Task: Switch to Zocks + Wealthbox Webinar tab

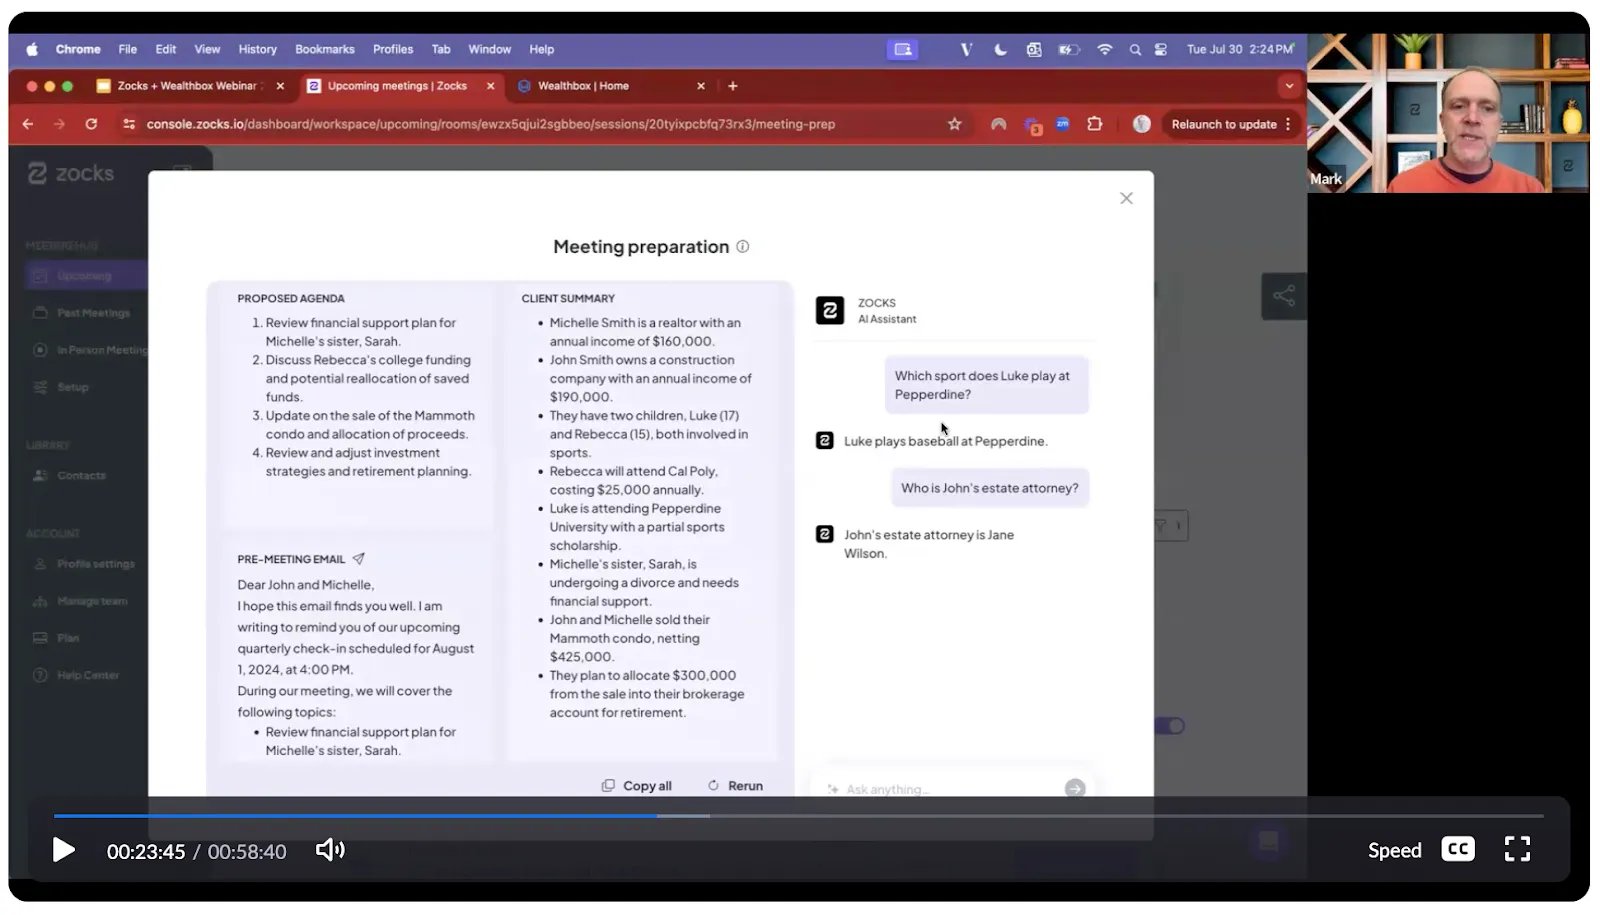Action: 190,86
